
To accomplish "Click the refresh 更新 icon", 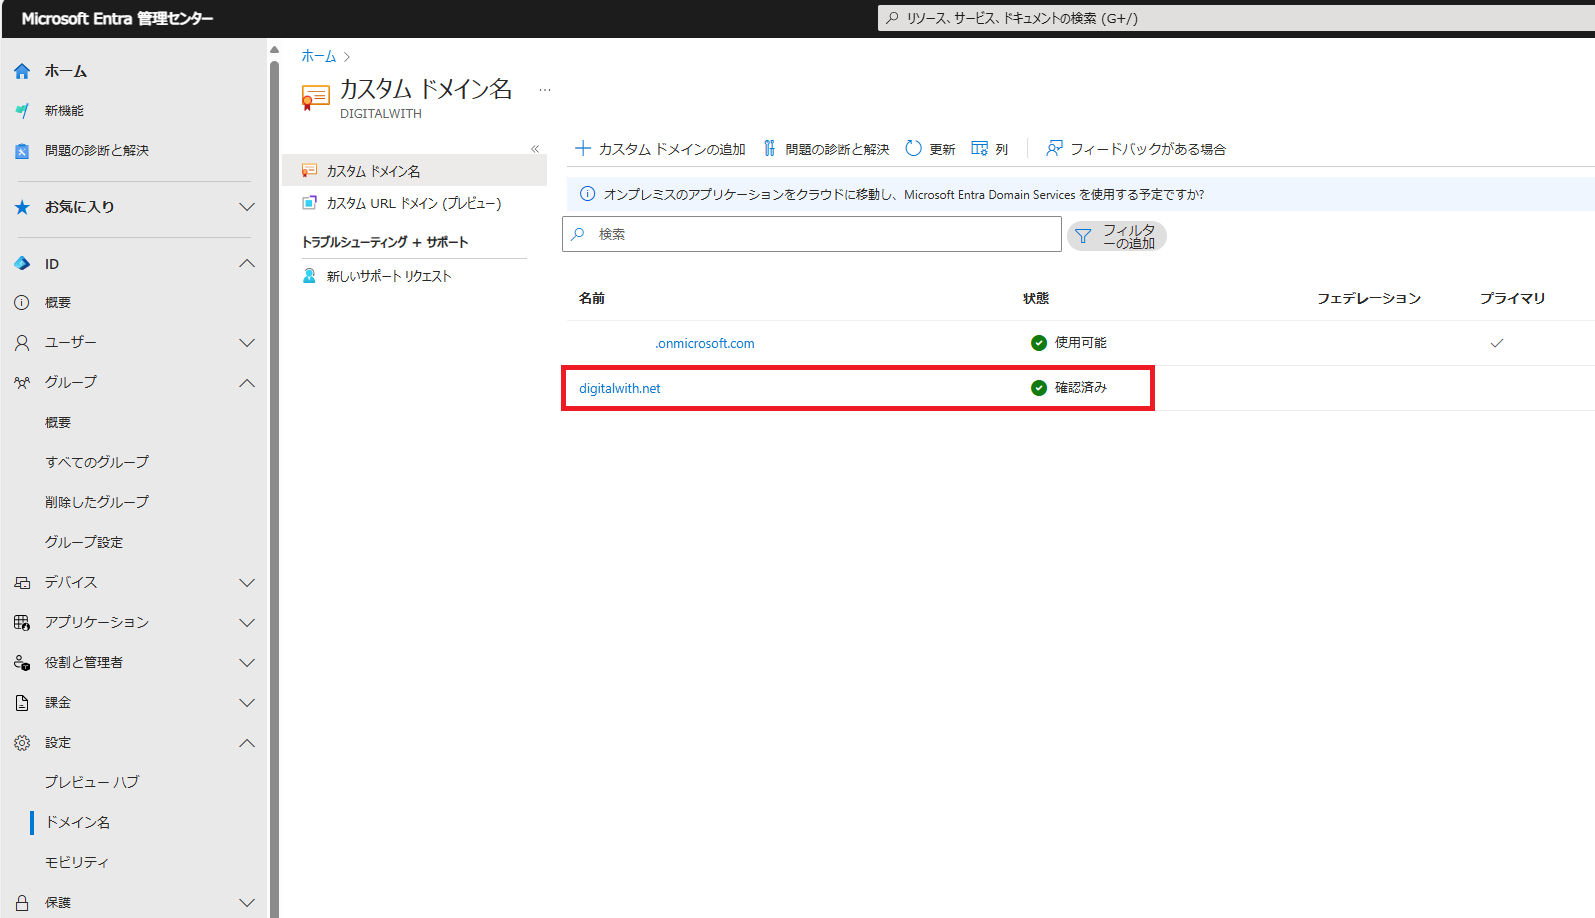I will point(913,148).
